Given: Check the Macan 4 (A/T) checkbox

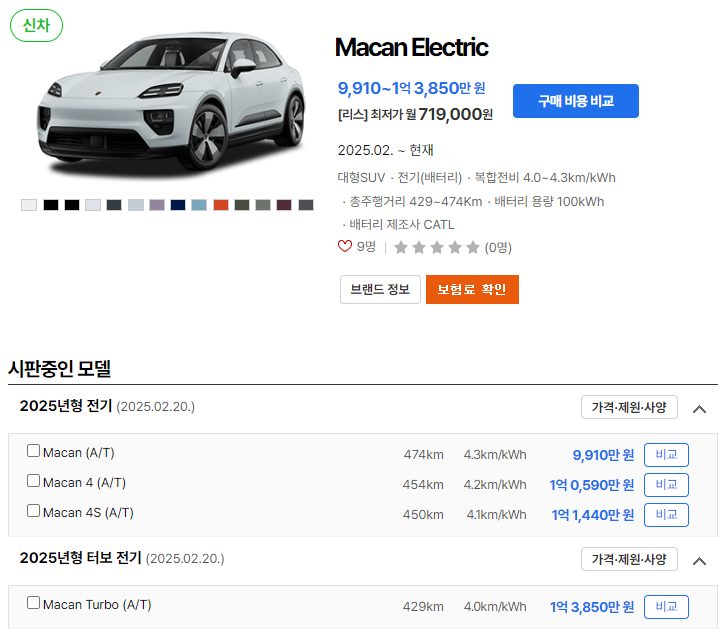Looking at the screenshot, I should 33,481.
